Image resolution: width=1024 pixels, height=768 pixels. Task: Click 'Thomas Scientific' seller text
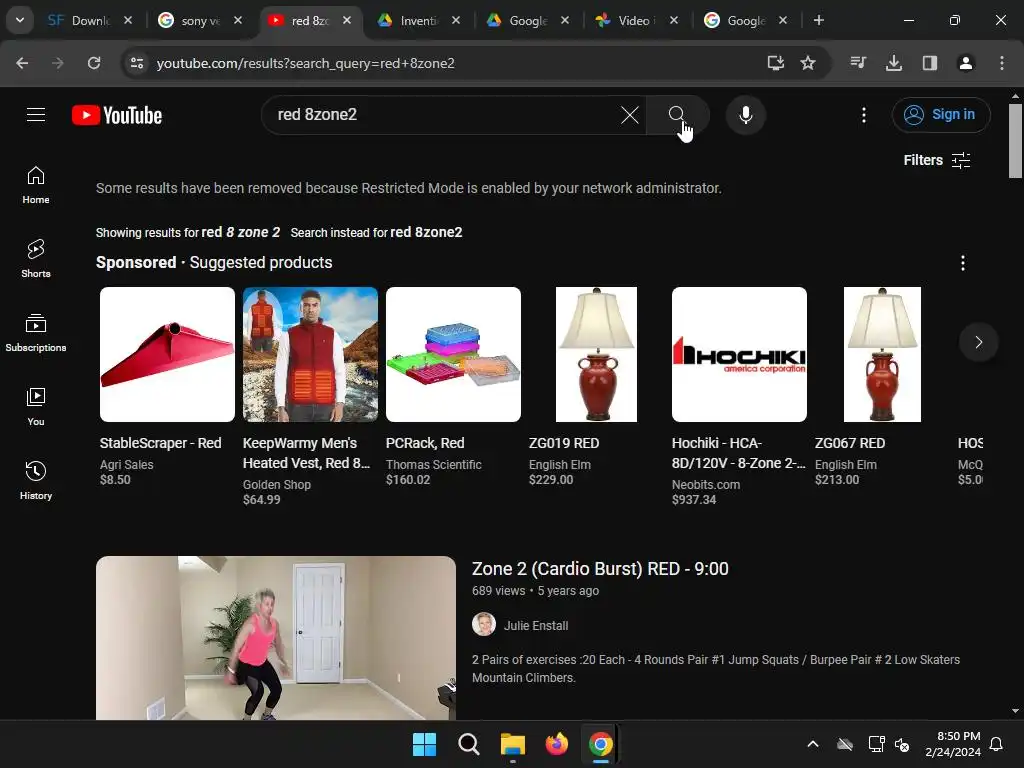click(434, 465)
